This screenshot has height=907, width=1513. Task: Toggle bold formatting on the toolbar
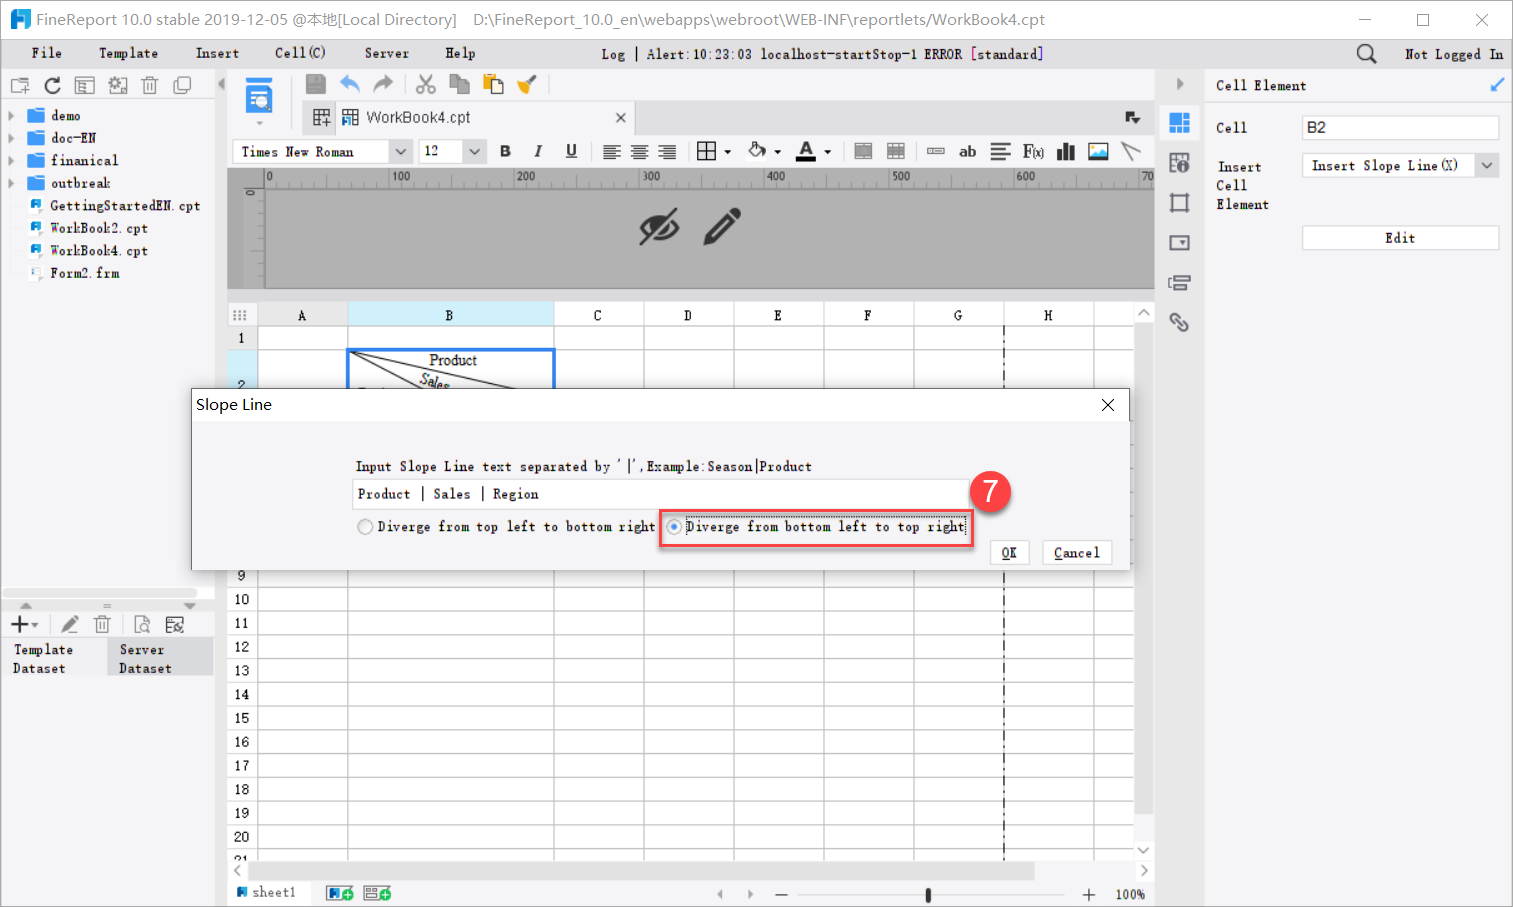[505, 151]
